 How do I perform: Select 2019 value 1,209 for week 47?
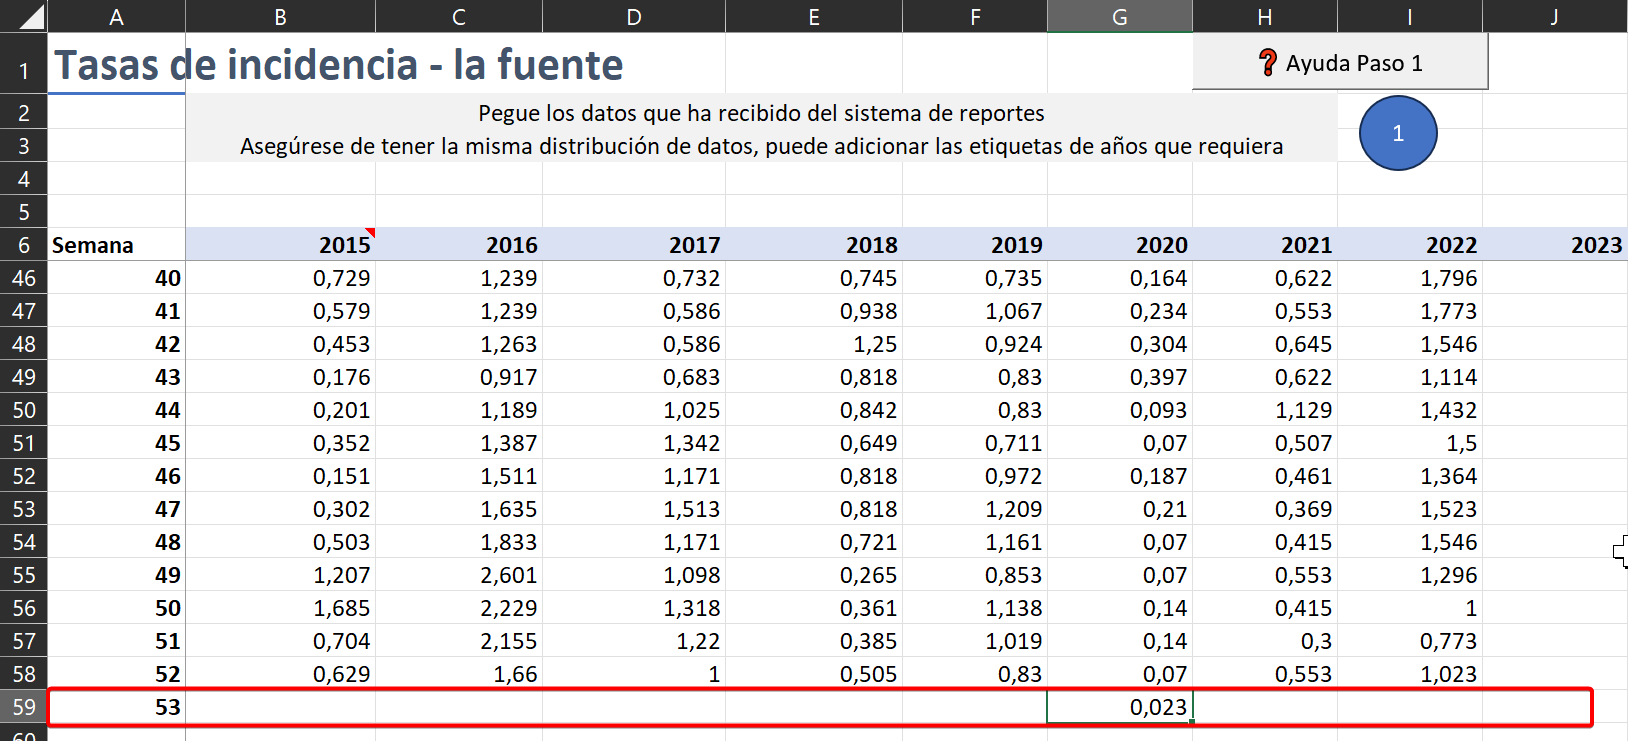coord(975,509)
